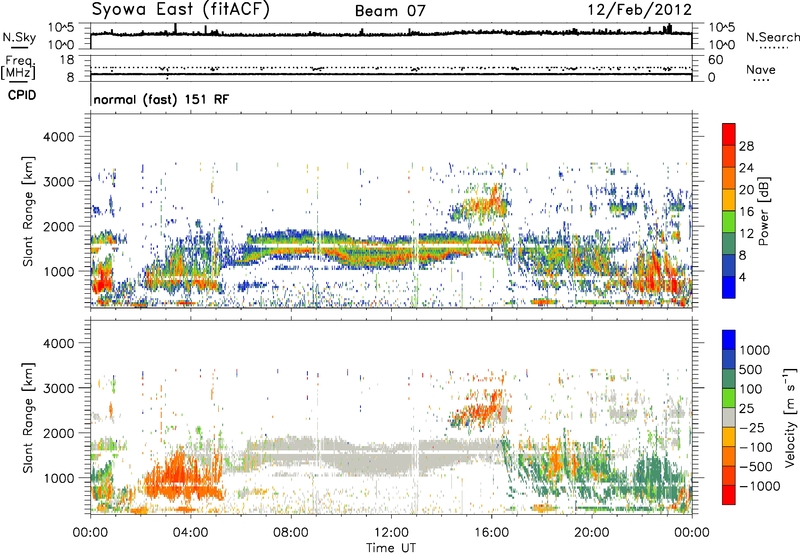Click the 'Beam 07' label
The height and width of the screenshot is (554, 800).
pos(390,11)
